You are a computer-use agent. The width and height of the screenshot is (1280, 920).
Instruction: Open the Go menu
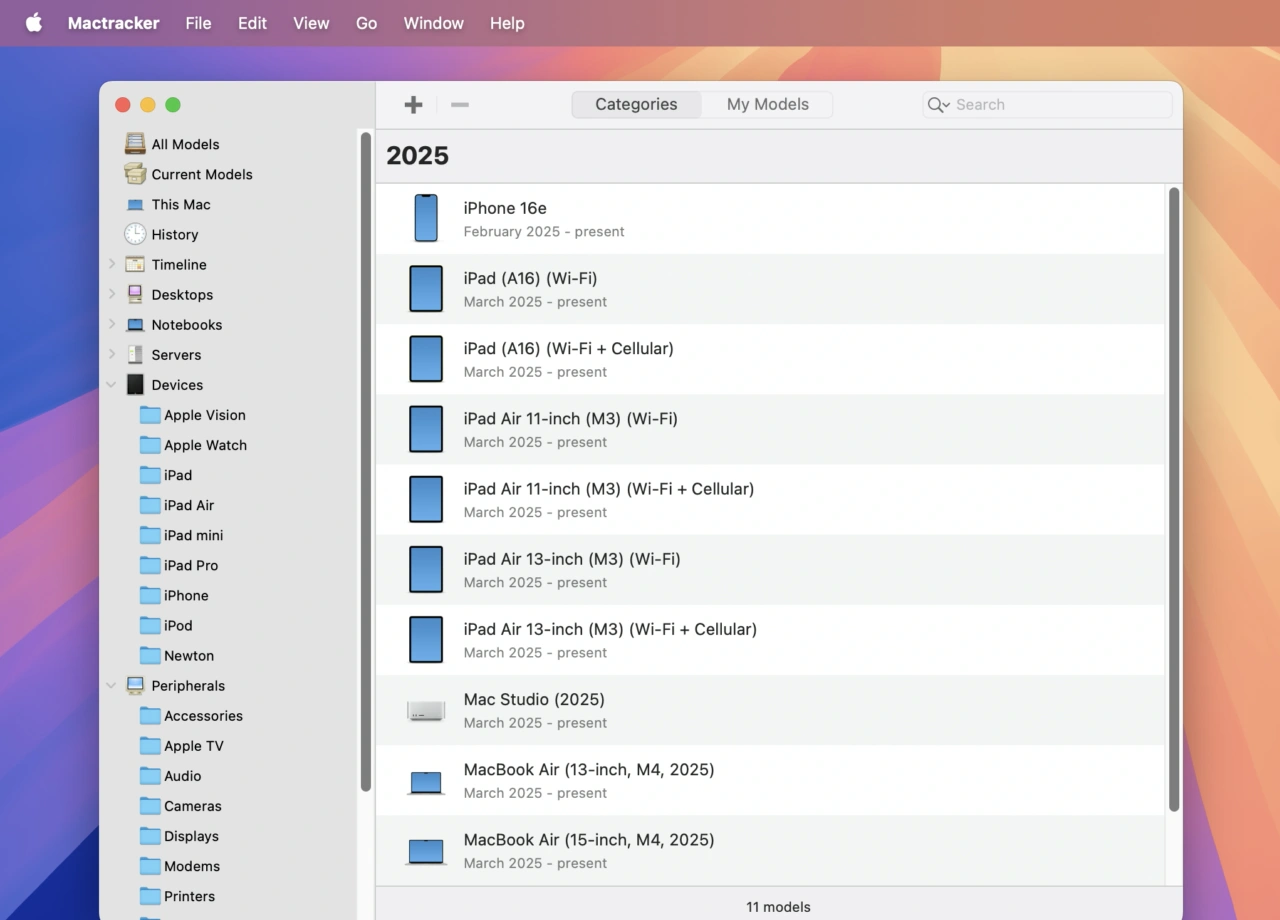tap(366, 23)
